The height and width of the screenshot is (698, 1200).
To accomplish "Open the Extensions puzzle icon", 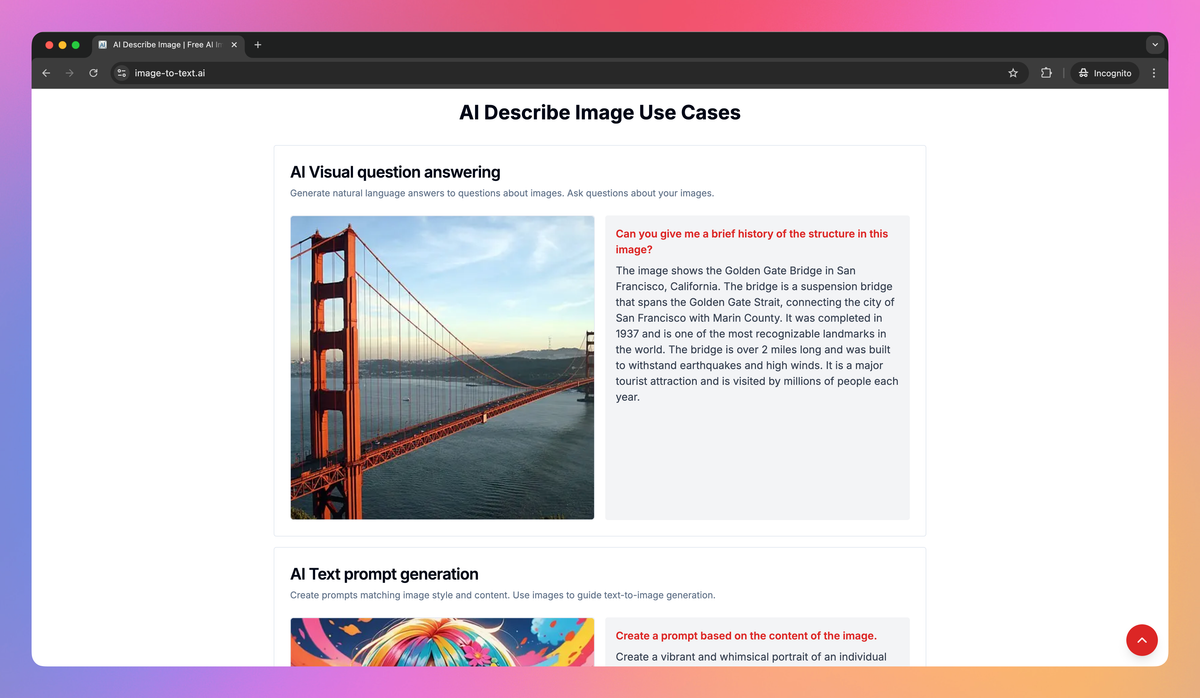I will (x=1046, y=73).
